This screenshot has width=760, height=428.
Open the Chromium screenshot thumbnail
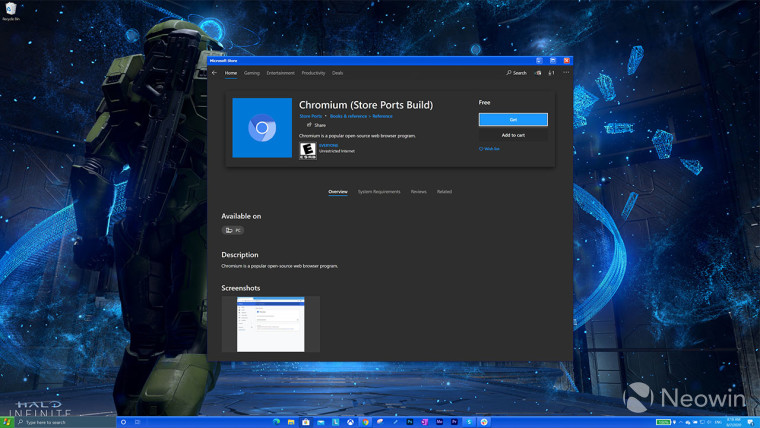(x=270, y=324)
